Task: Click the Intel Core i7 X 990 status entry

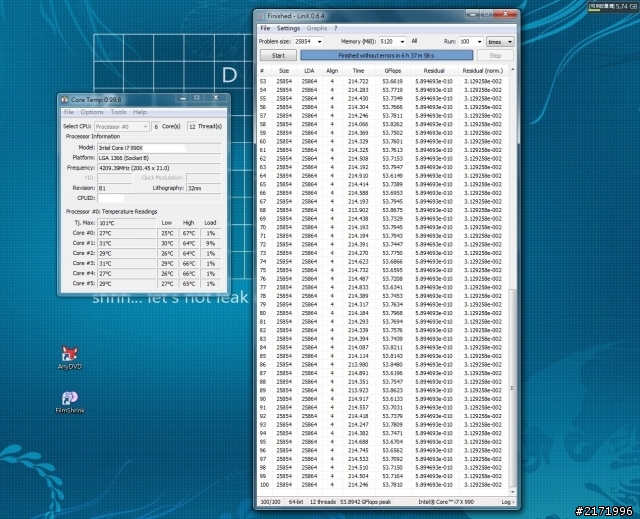Action: (x=446, y=502)
